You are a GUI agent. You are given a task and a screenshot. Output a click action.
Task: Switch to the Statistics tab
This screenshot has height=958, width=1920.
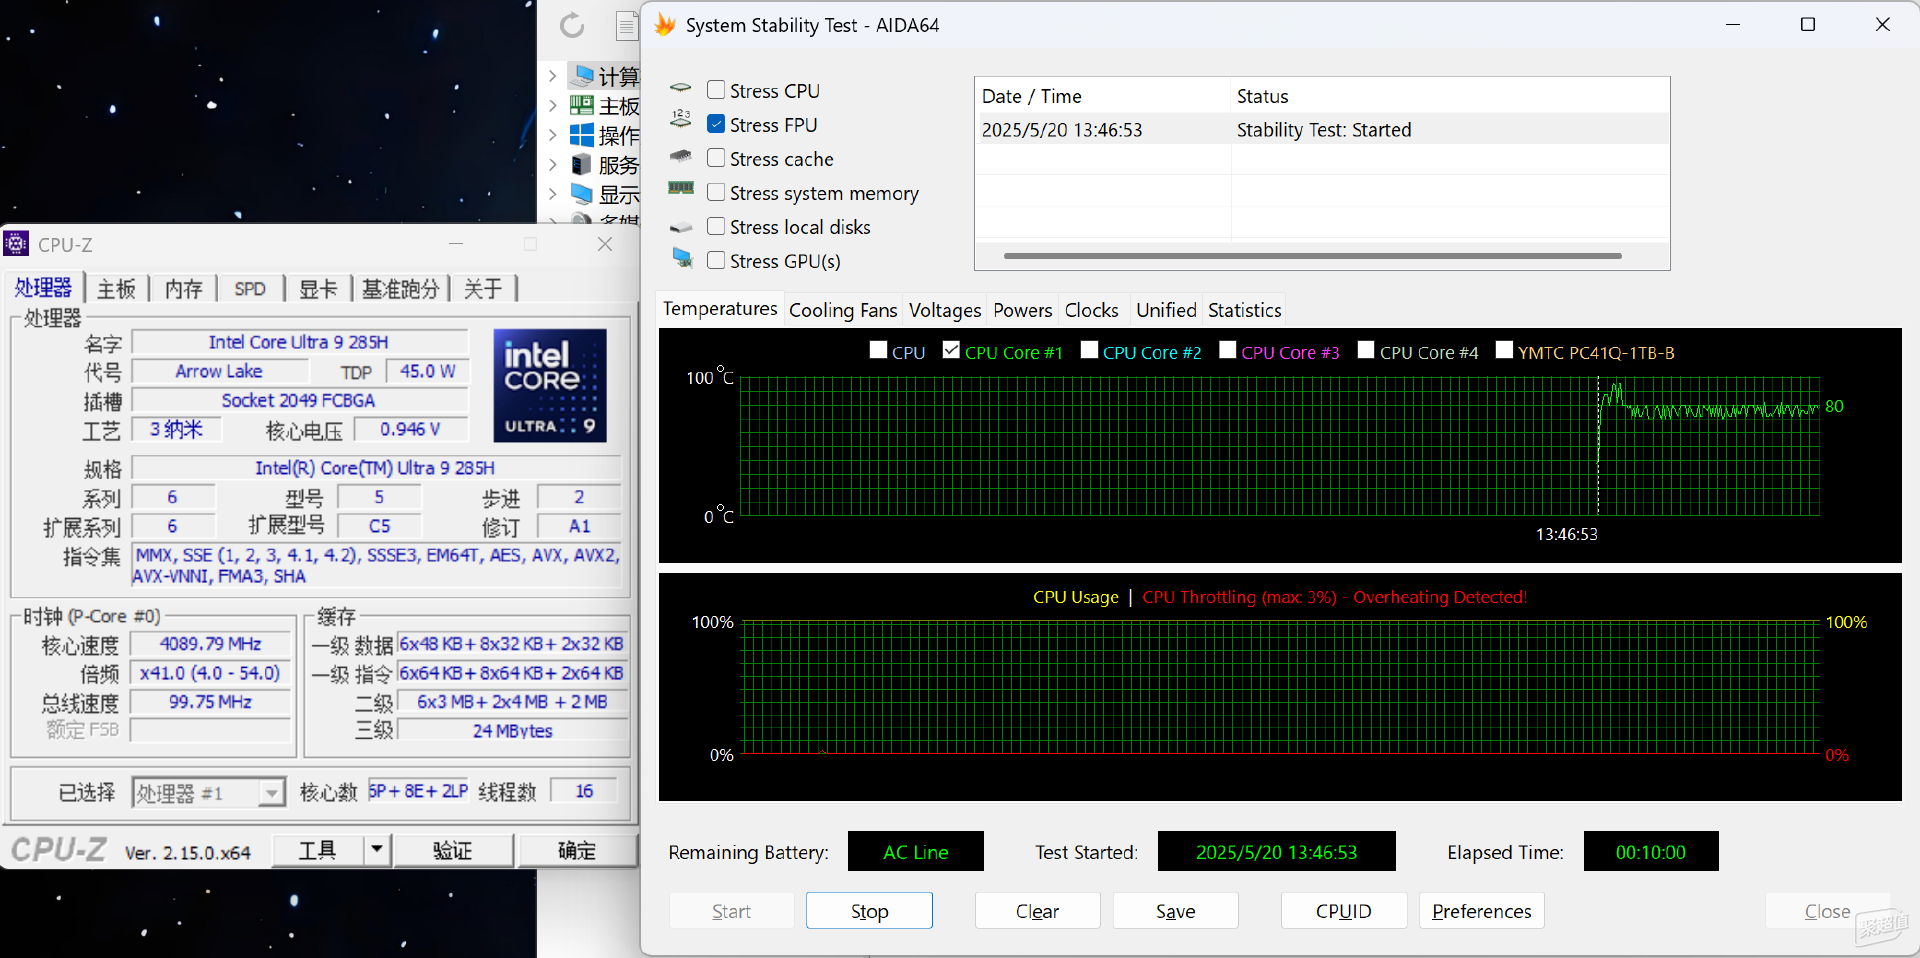[1244, 310]
